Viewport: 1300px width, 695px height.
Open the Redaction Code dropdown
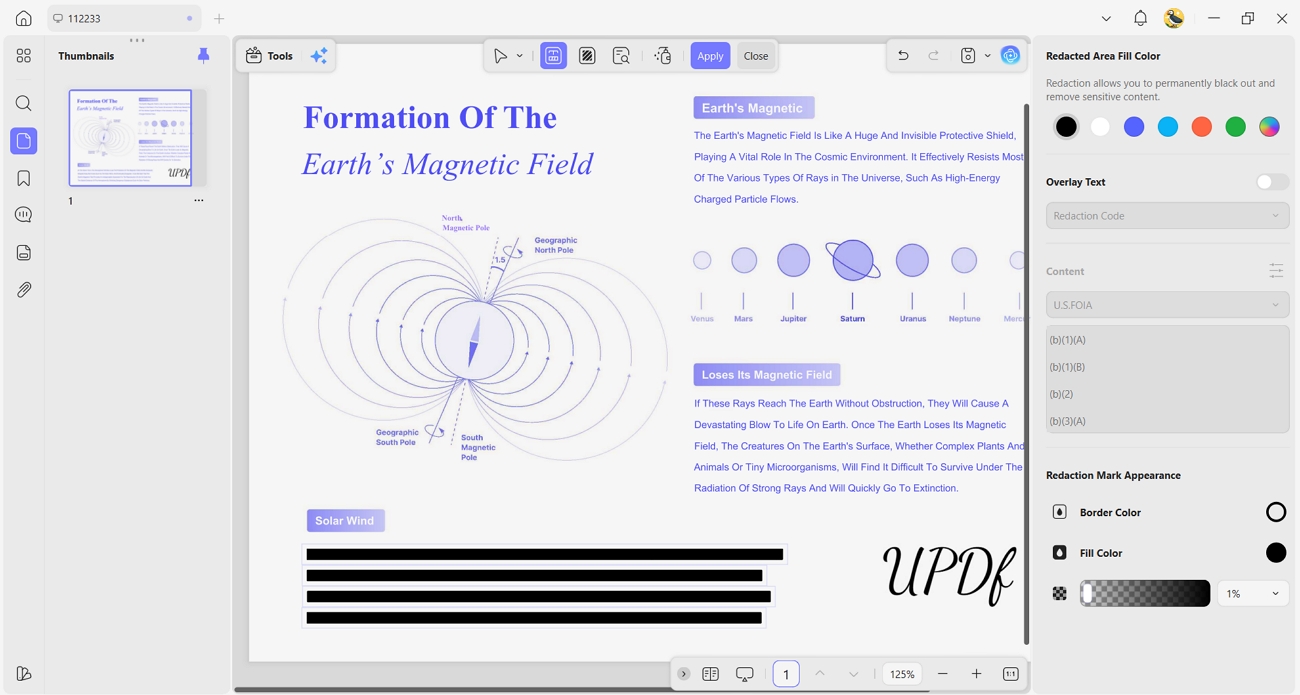coord(1167,216)
